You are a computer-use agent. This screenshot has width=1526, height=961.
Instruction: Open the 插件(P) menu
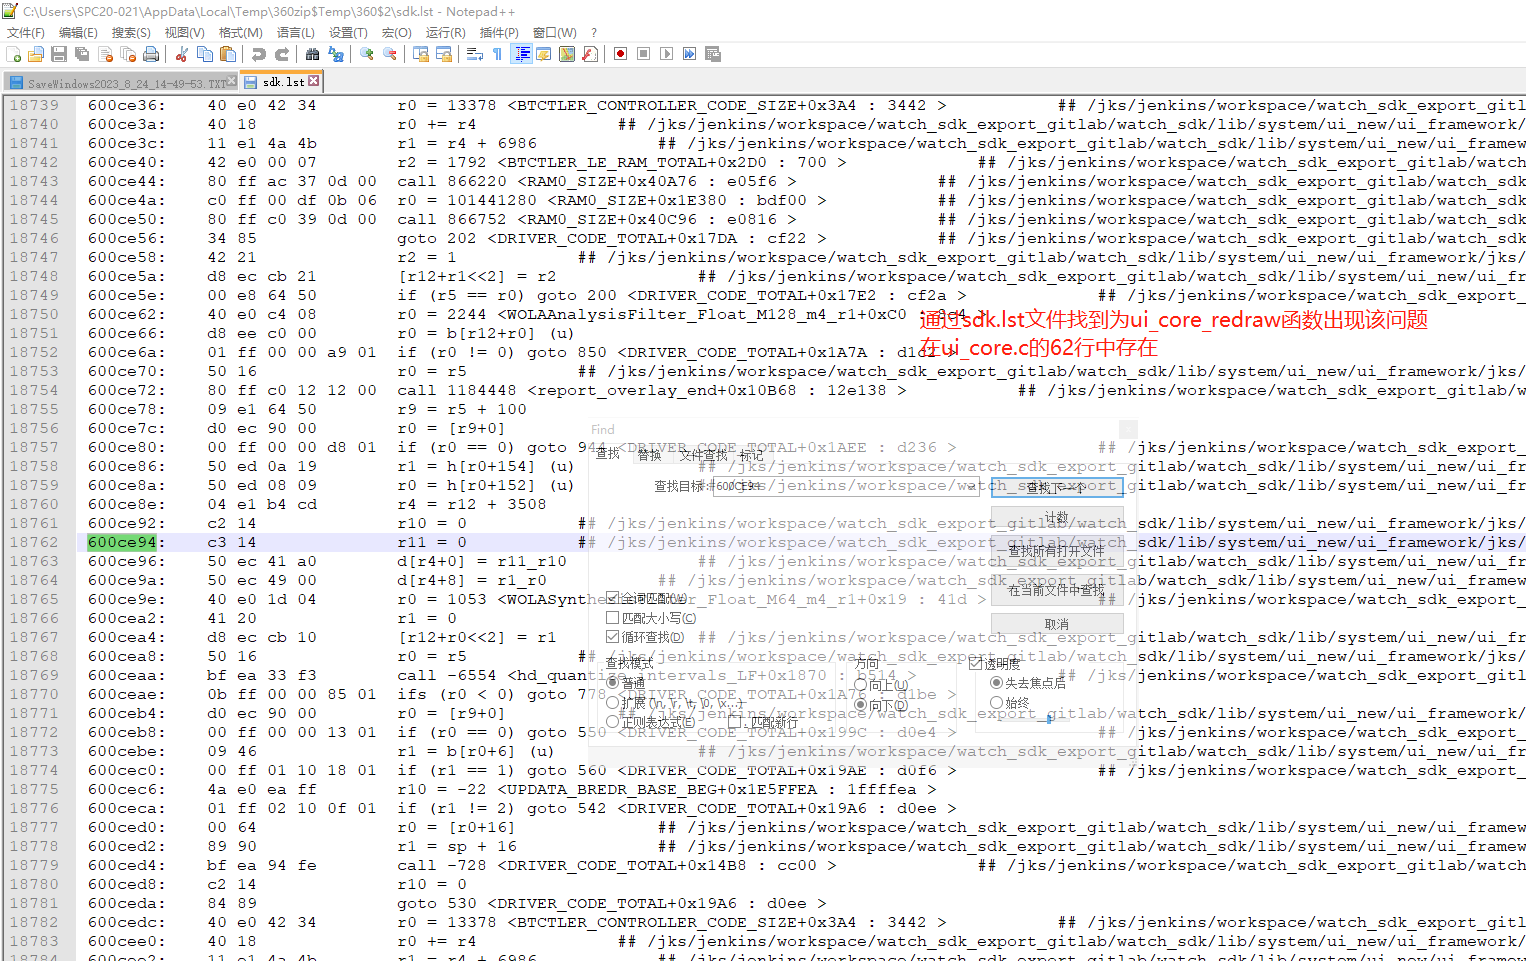point(499,32)
